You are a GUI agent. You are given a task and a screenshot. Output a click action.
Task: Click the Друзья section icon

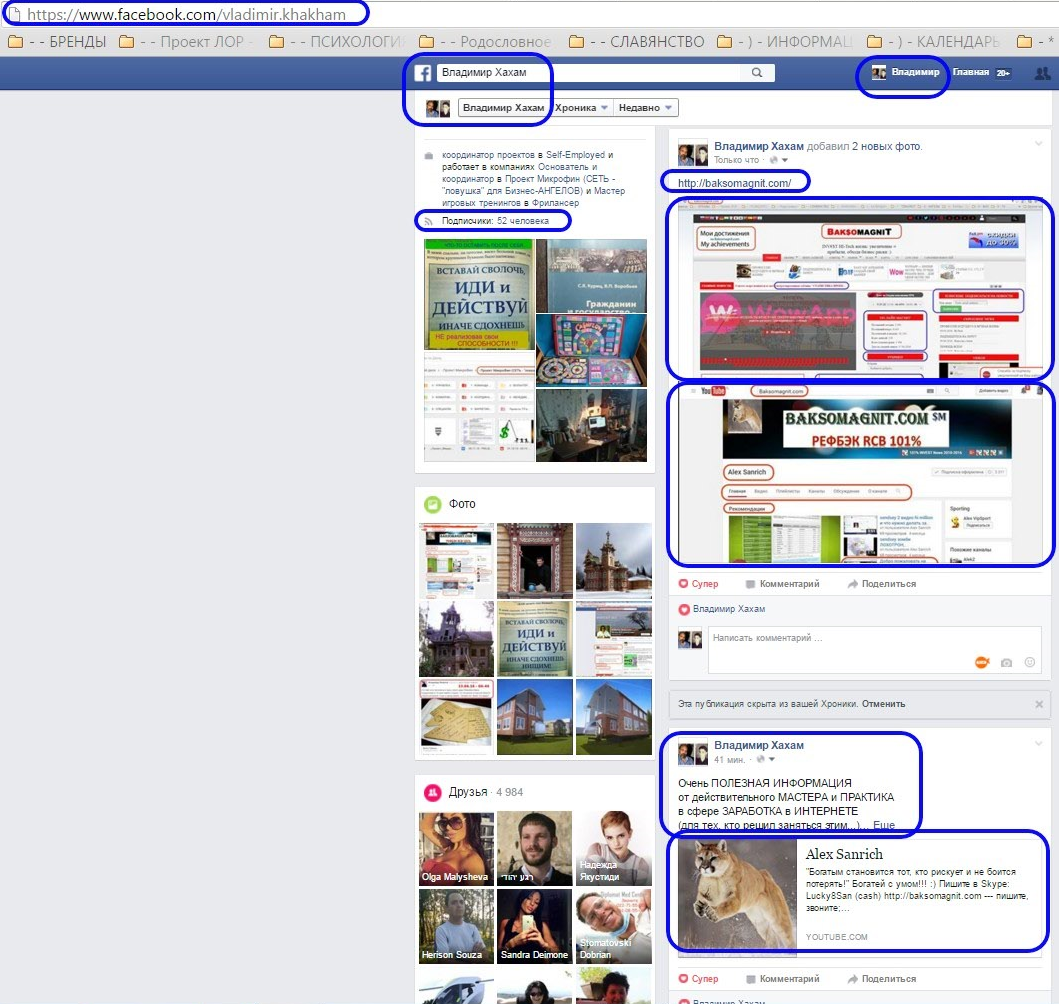point(432,792)
